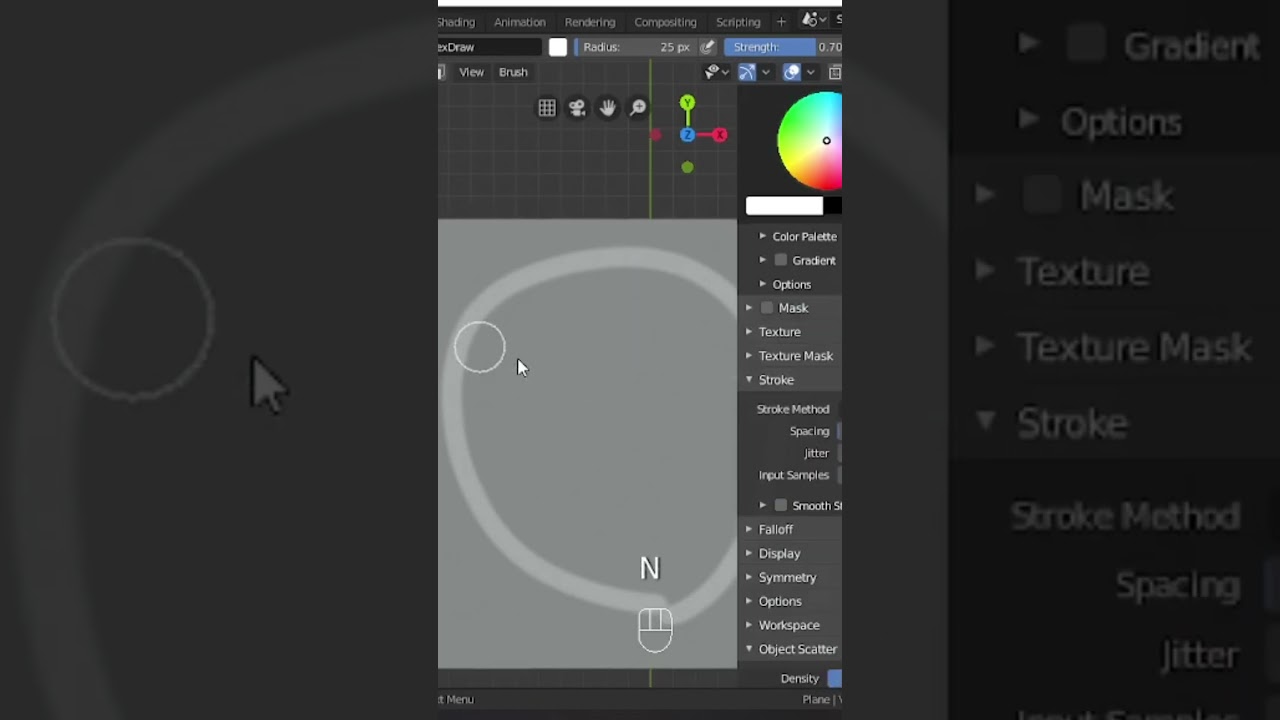The width and height of the screenshot is (1280, 720).
Task: Click the zoom magnifier icon in viewport
Action: [638, 108]
